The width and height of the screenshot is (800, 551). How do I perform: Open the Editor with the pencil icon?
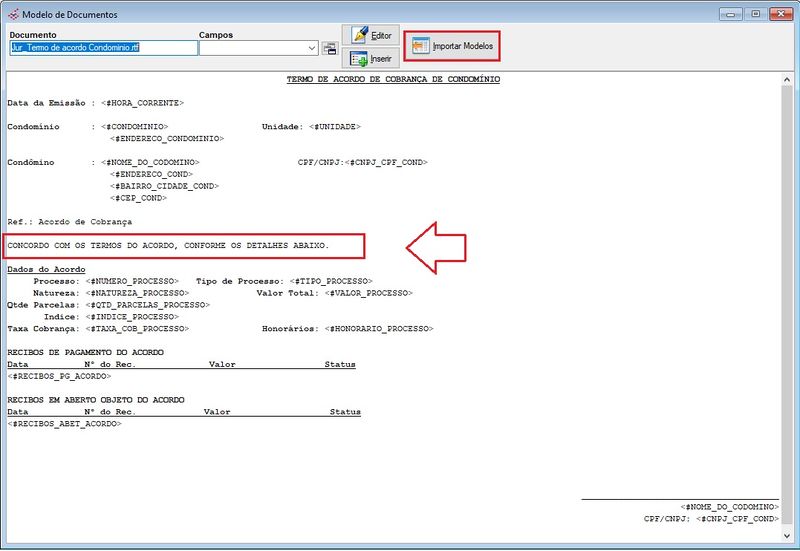[370, 35]
